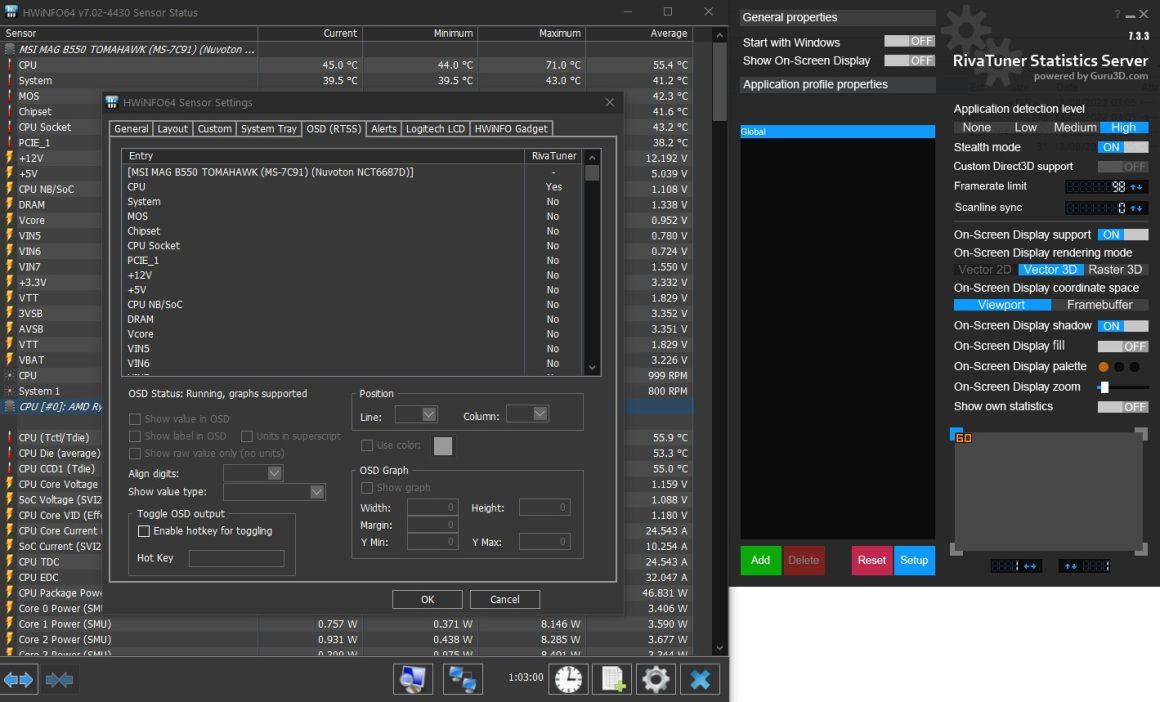Click Sensor Settings dialog title icon

click(112, 102)
